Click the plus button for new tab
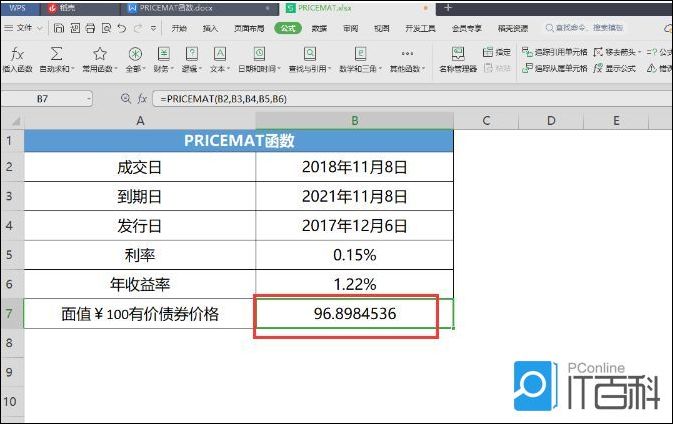Image resolution: width=673 pixels, height=424 pixels. tap(448, 8)
